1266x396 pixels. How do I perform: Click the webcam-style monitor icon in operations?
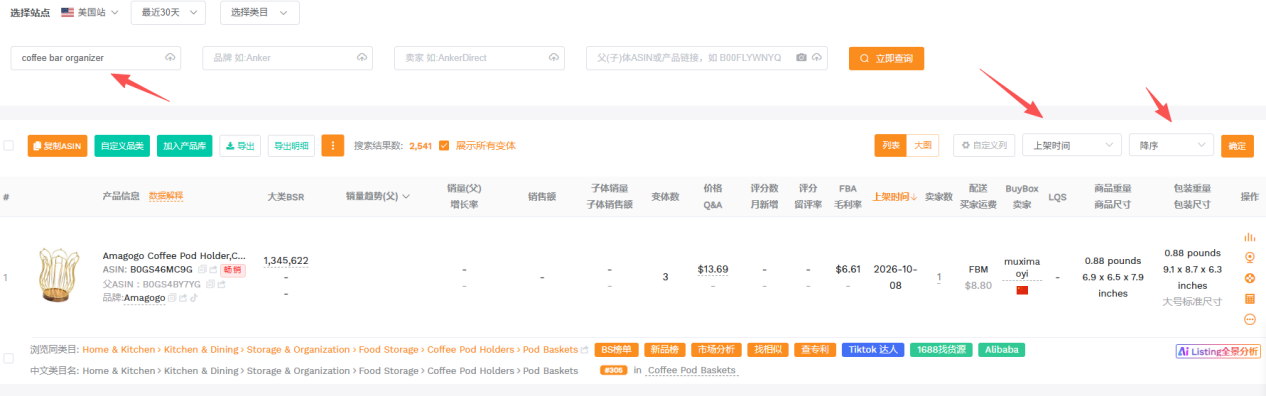1249,257
